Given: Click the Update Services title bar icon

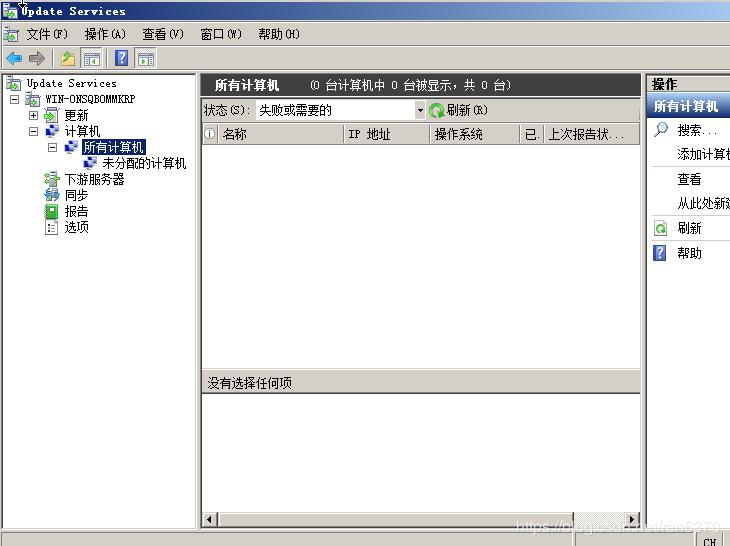Looking at the screenshot, I should pyautogui.click(x=10, y=10).
